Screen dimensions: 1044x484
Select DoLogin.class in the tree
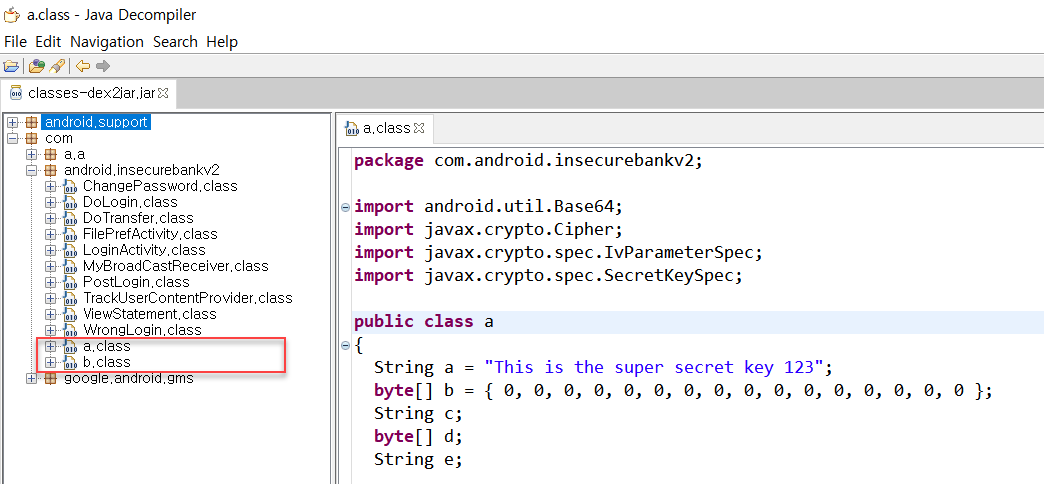point(130,202)
